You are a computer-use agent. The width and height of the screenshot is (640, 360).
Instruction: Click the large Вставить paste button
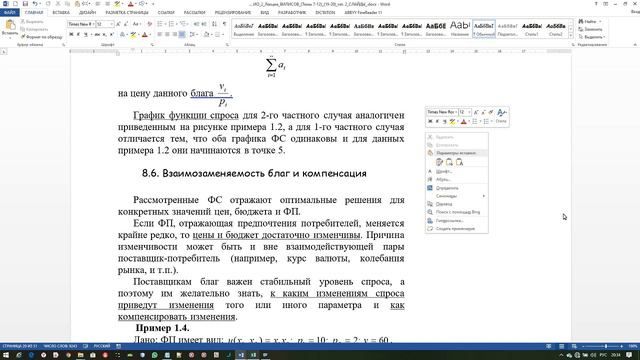(x=10, y=29)
